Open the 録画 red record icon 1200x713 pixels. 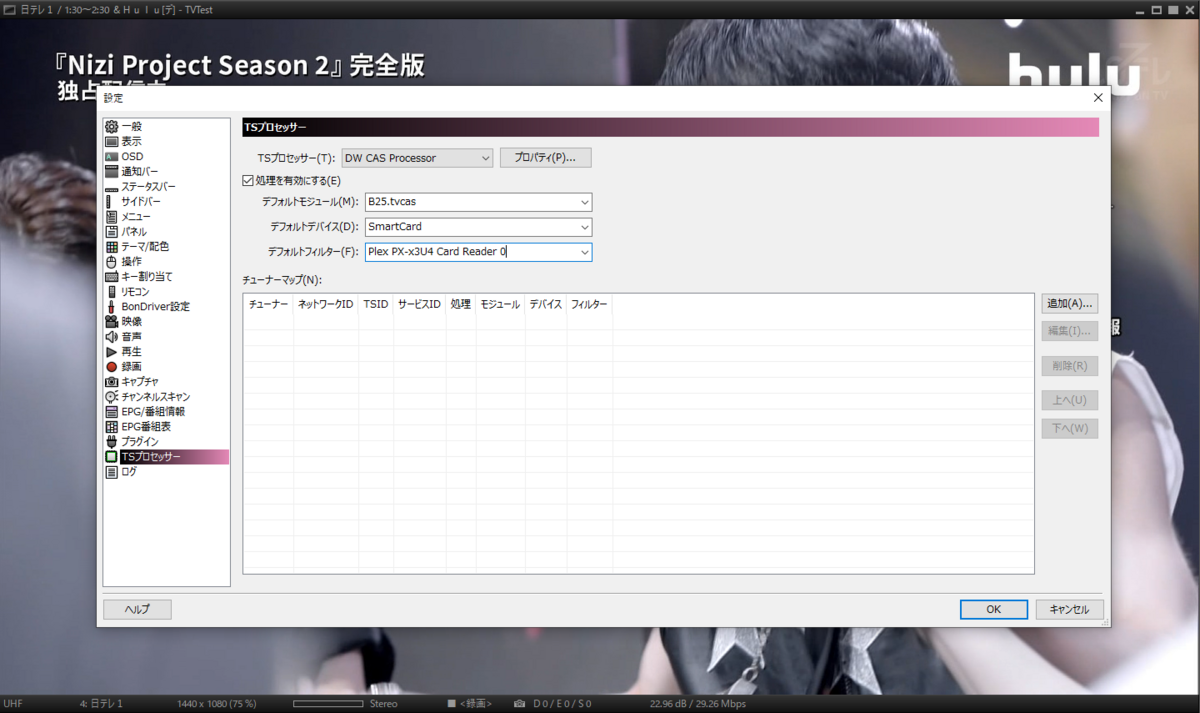[x=111, y=367]
